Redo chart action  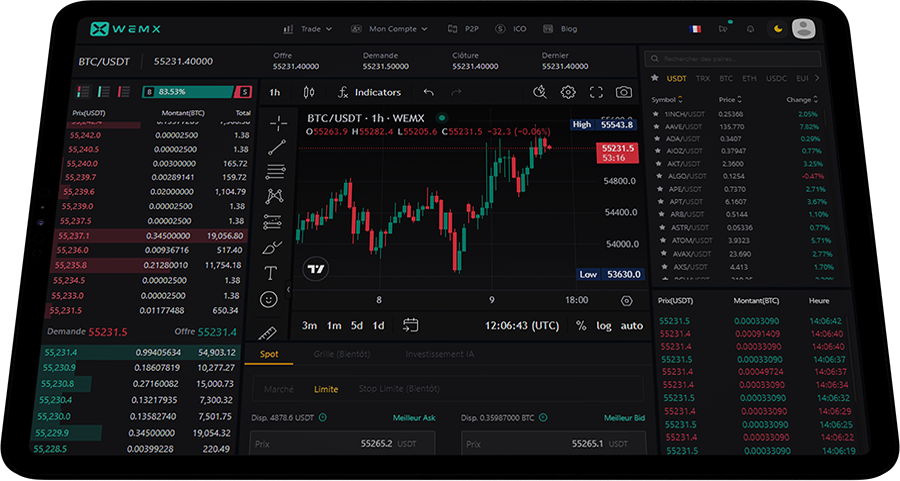[x=456, y=92]
